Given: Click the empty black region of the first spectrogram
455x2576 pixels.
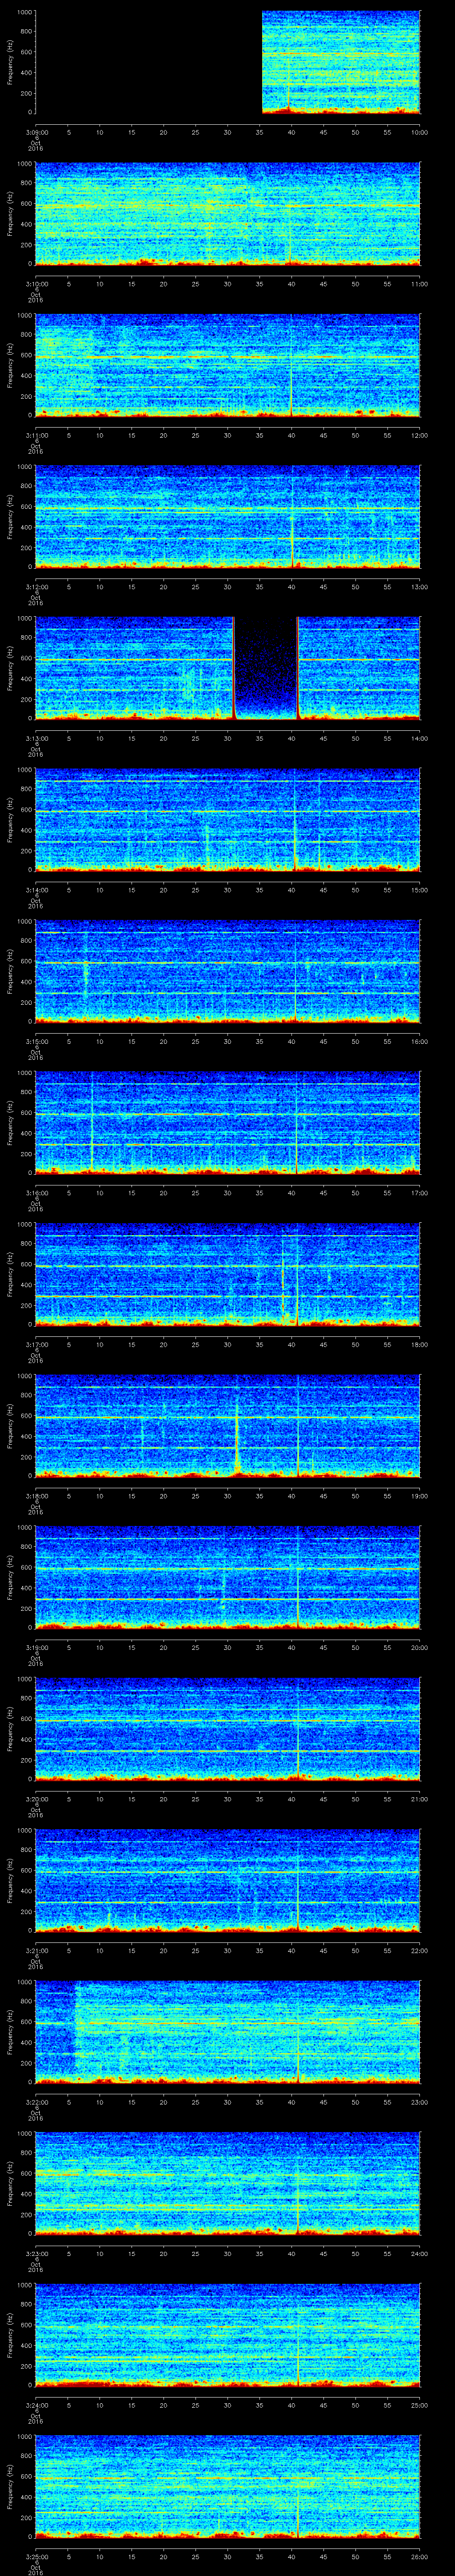Looking at the screenshot, I should 148,62.
